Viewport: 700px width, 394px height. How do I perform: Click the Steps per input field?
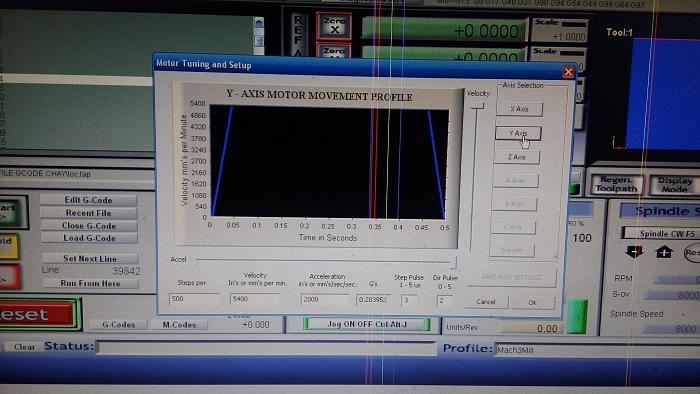[194, 299]
